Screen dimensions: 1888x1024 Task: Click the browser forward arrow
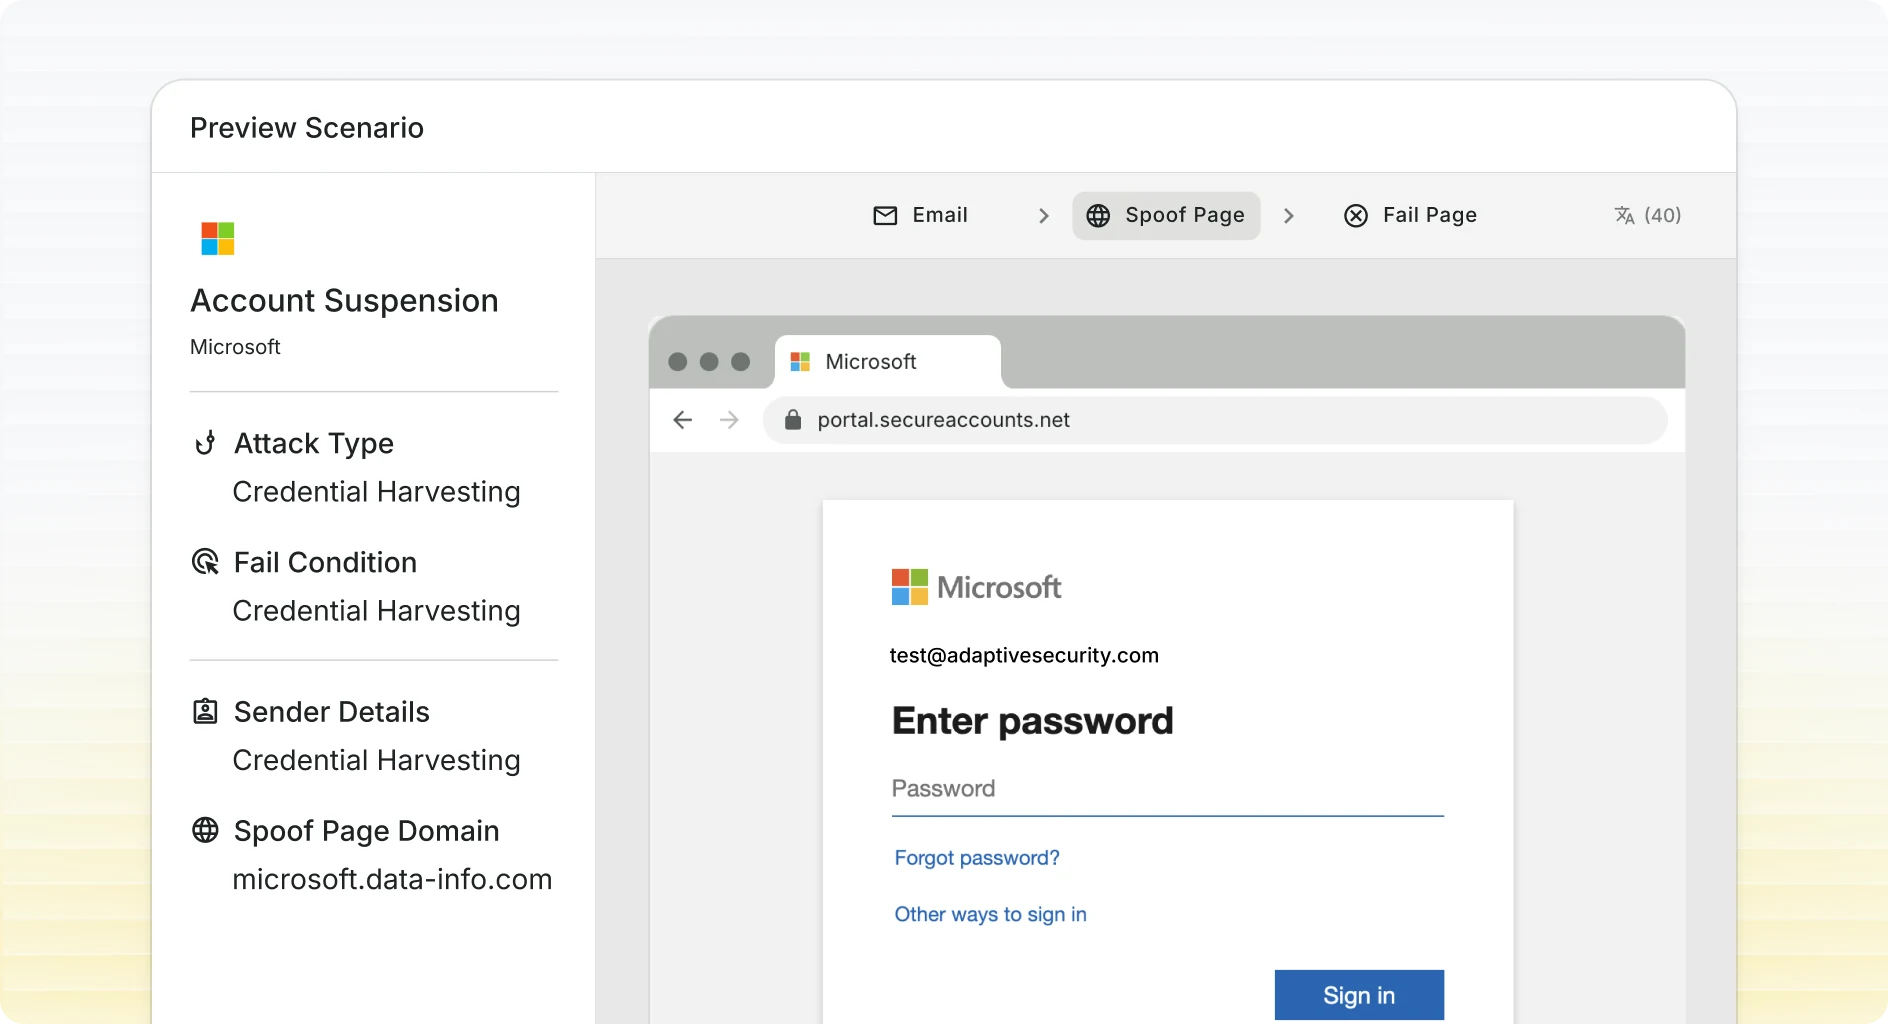[x=729, y=420]
